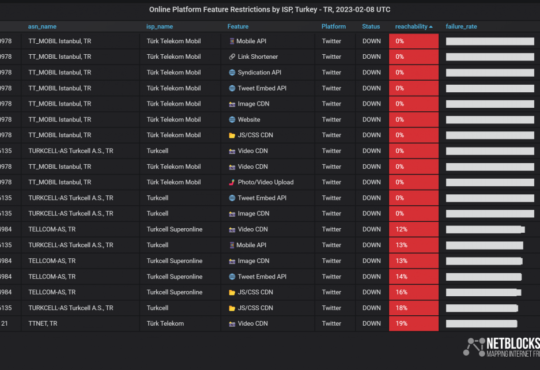Click the failure_rate column header
The image size is (540, 370).
(461, 27)
